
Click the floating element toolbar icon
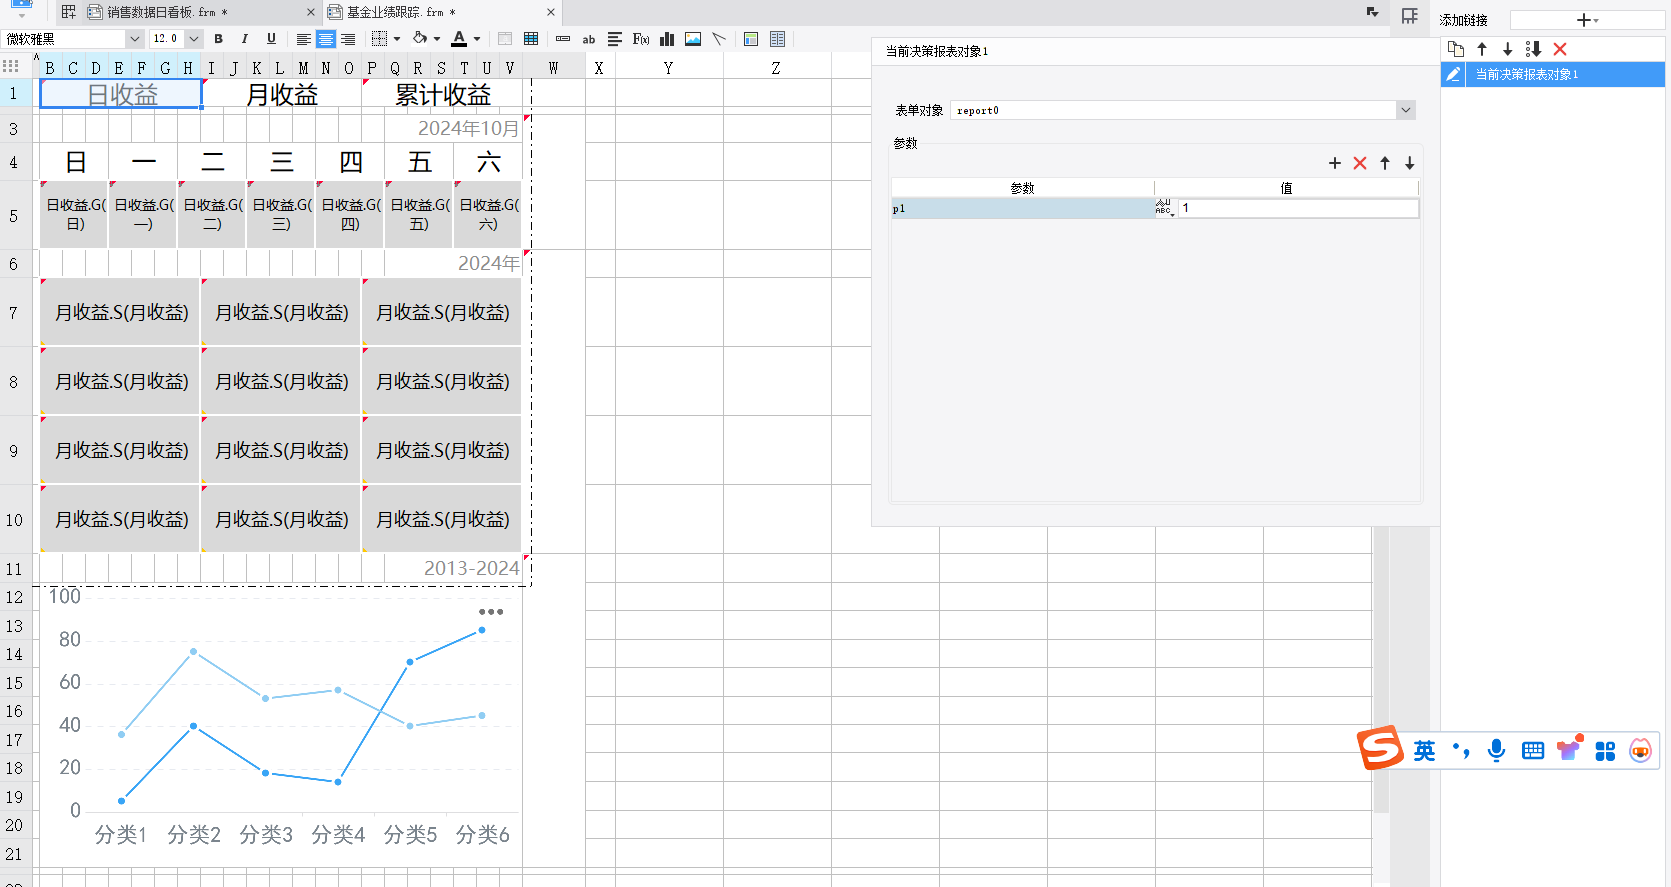pyautogui.click(x=751, y=39)
